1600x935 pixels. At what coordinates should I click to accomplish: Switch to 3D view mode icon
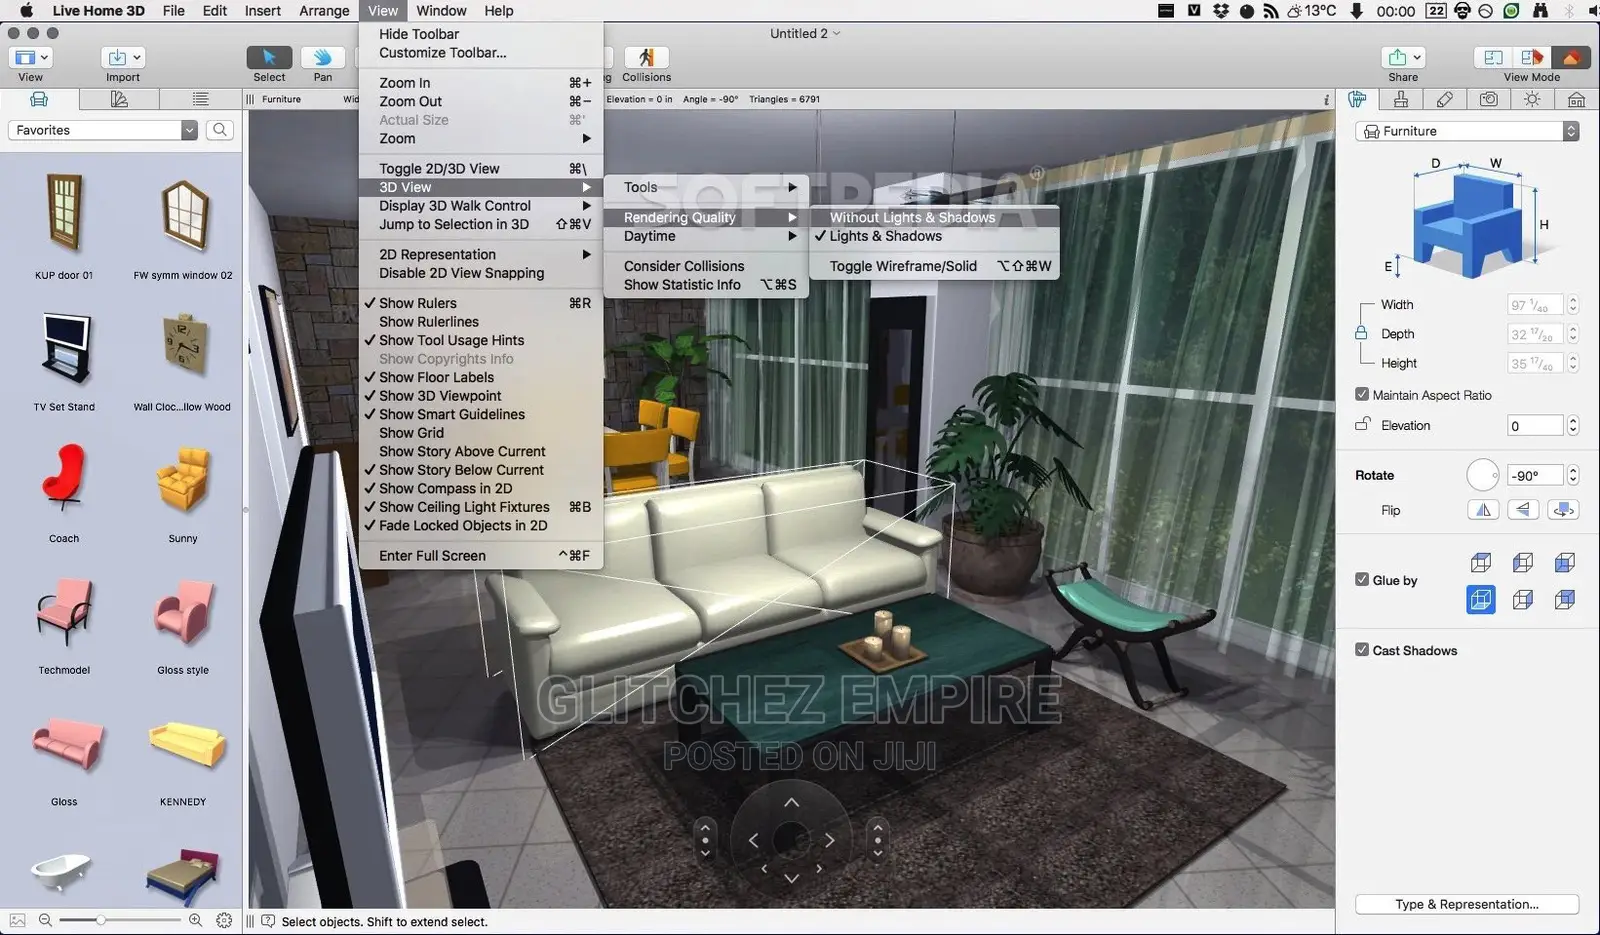tap(1570, 58)
